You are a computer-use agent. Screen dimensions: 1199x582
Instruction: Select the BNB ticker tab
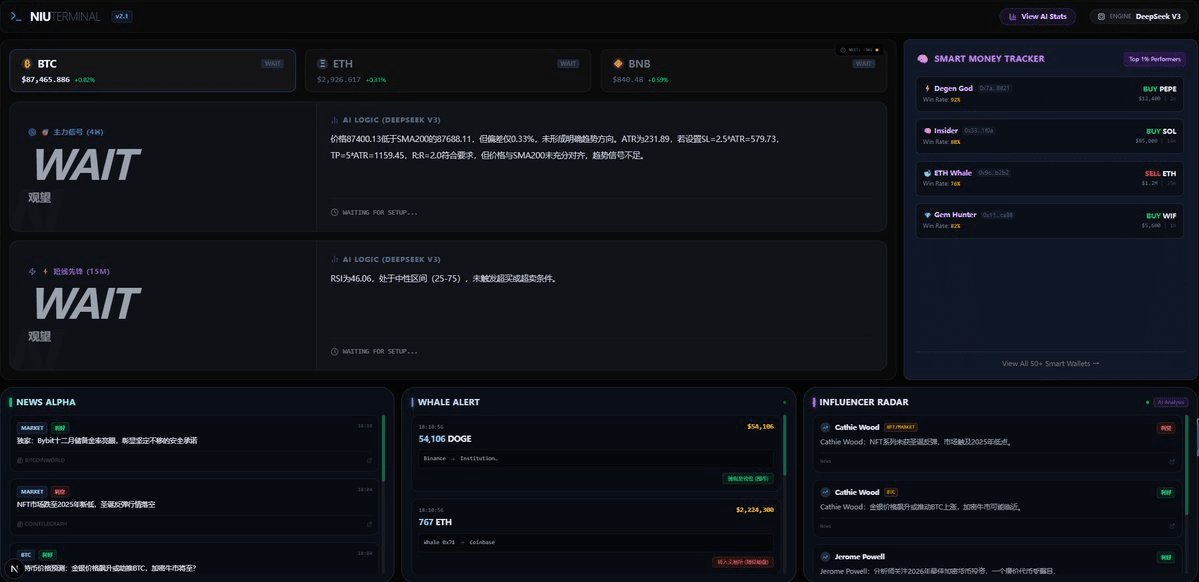tap(741, 70)
